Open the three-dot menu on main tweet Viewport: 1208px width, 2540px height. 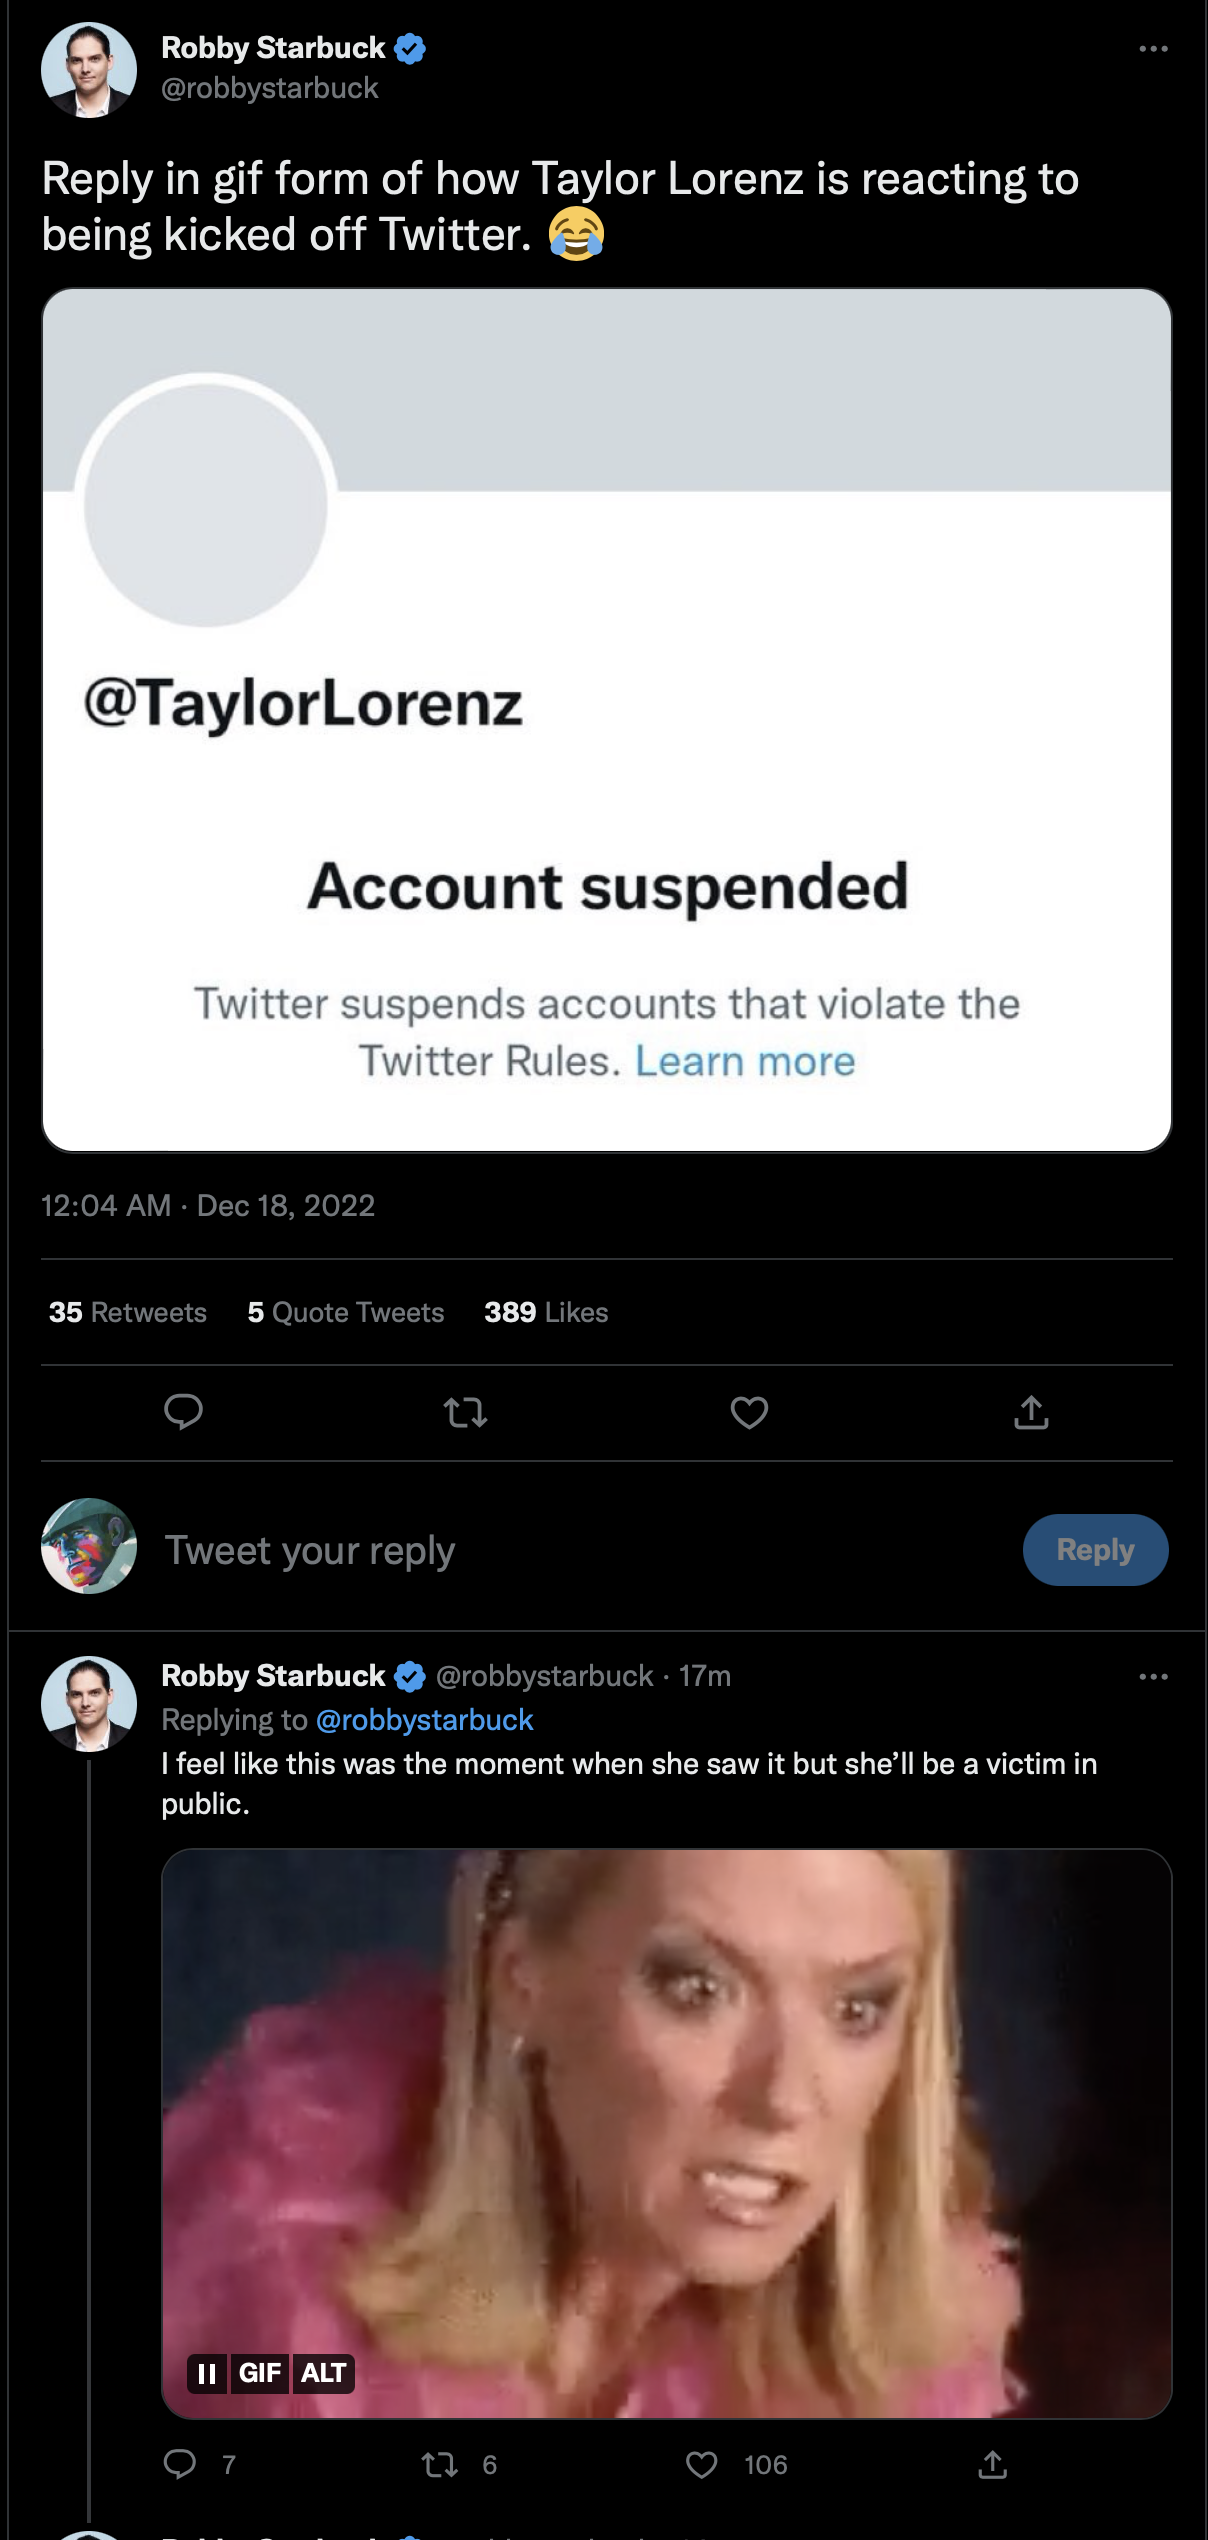1153,48
